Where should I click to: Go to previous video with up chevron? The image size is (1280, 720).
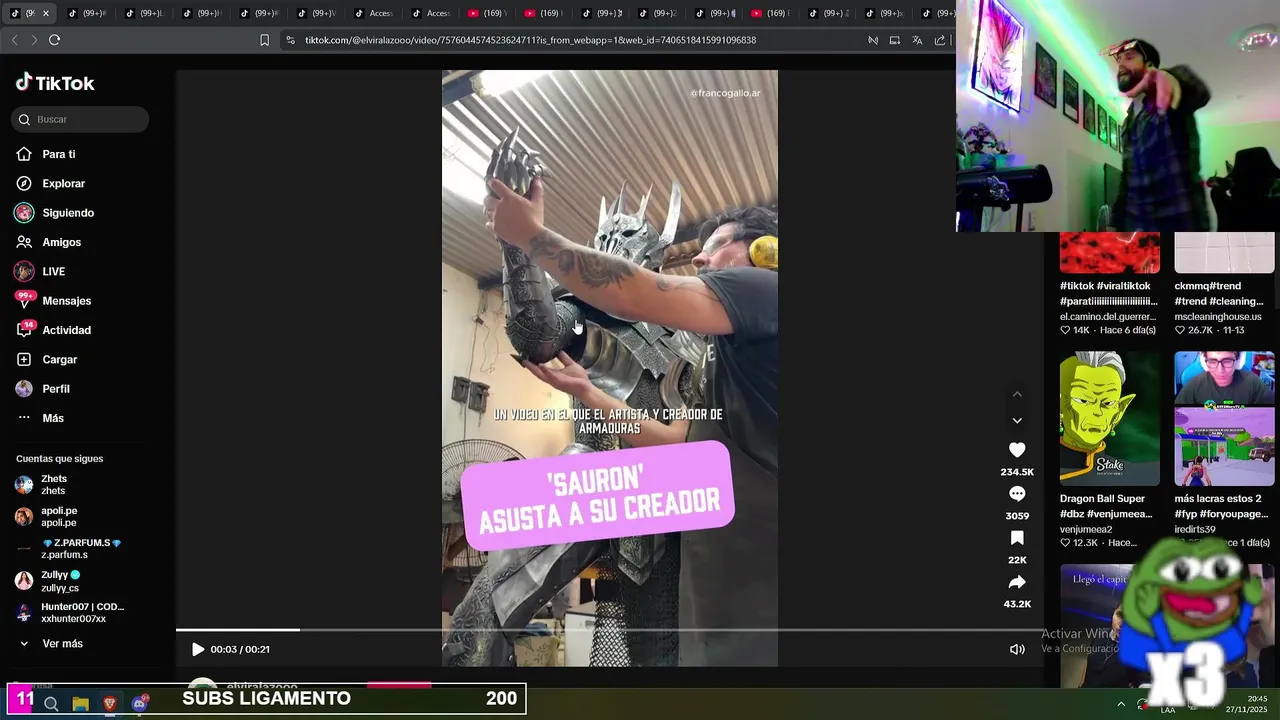(1017, 394)
